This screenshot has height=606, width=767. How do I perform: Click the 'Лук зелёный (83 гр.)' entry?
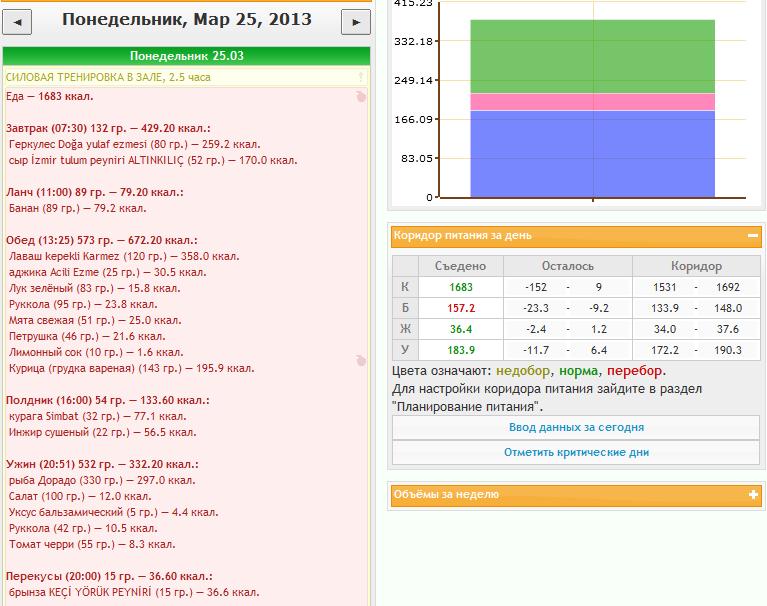click(x=94, y=289)
